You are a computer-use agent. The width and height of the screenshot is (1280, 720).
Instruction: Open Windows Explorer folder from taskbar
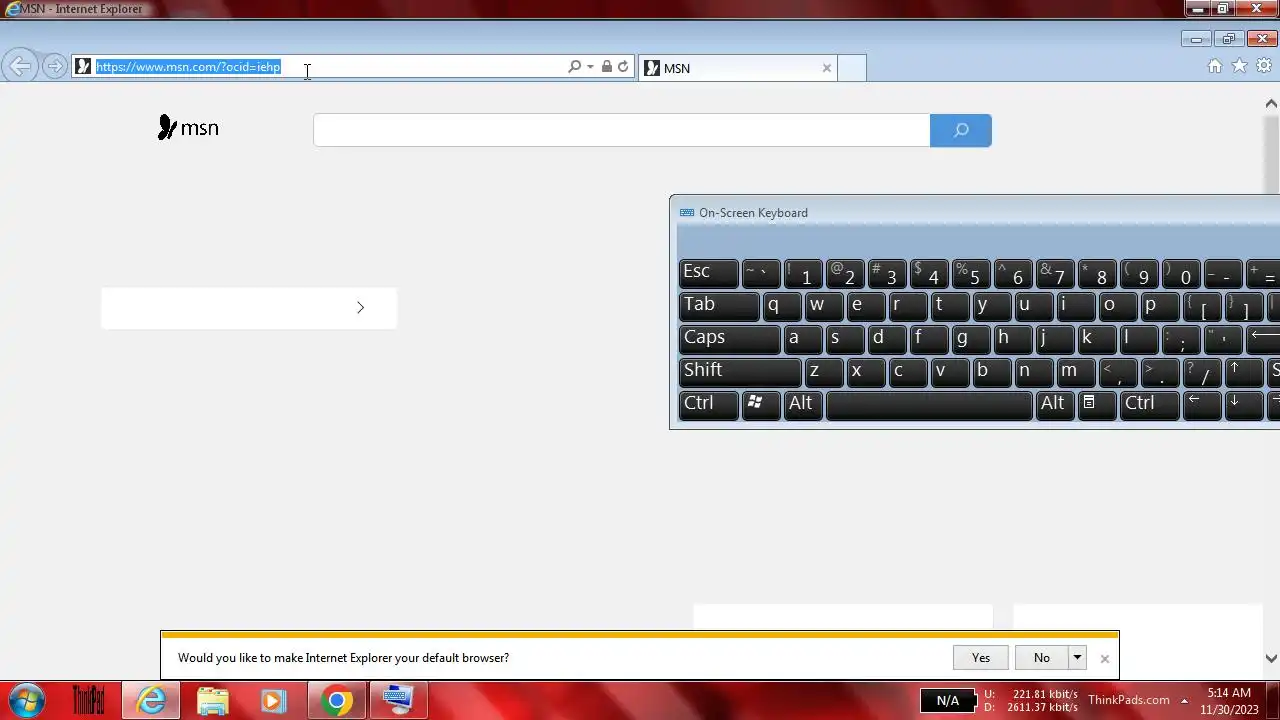point(213,700)
